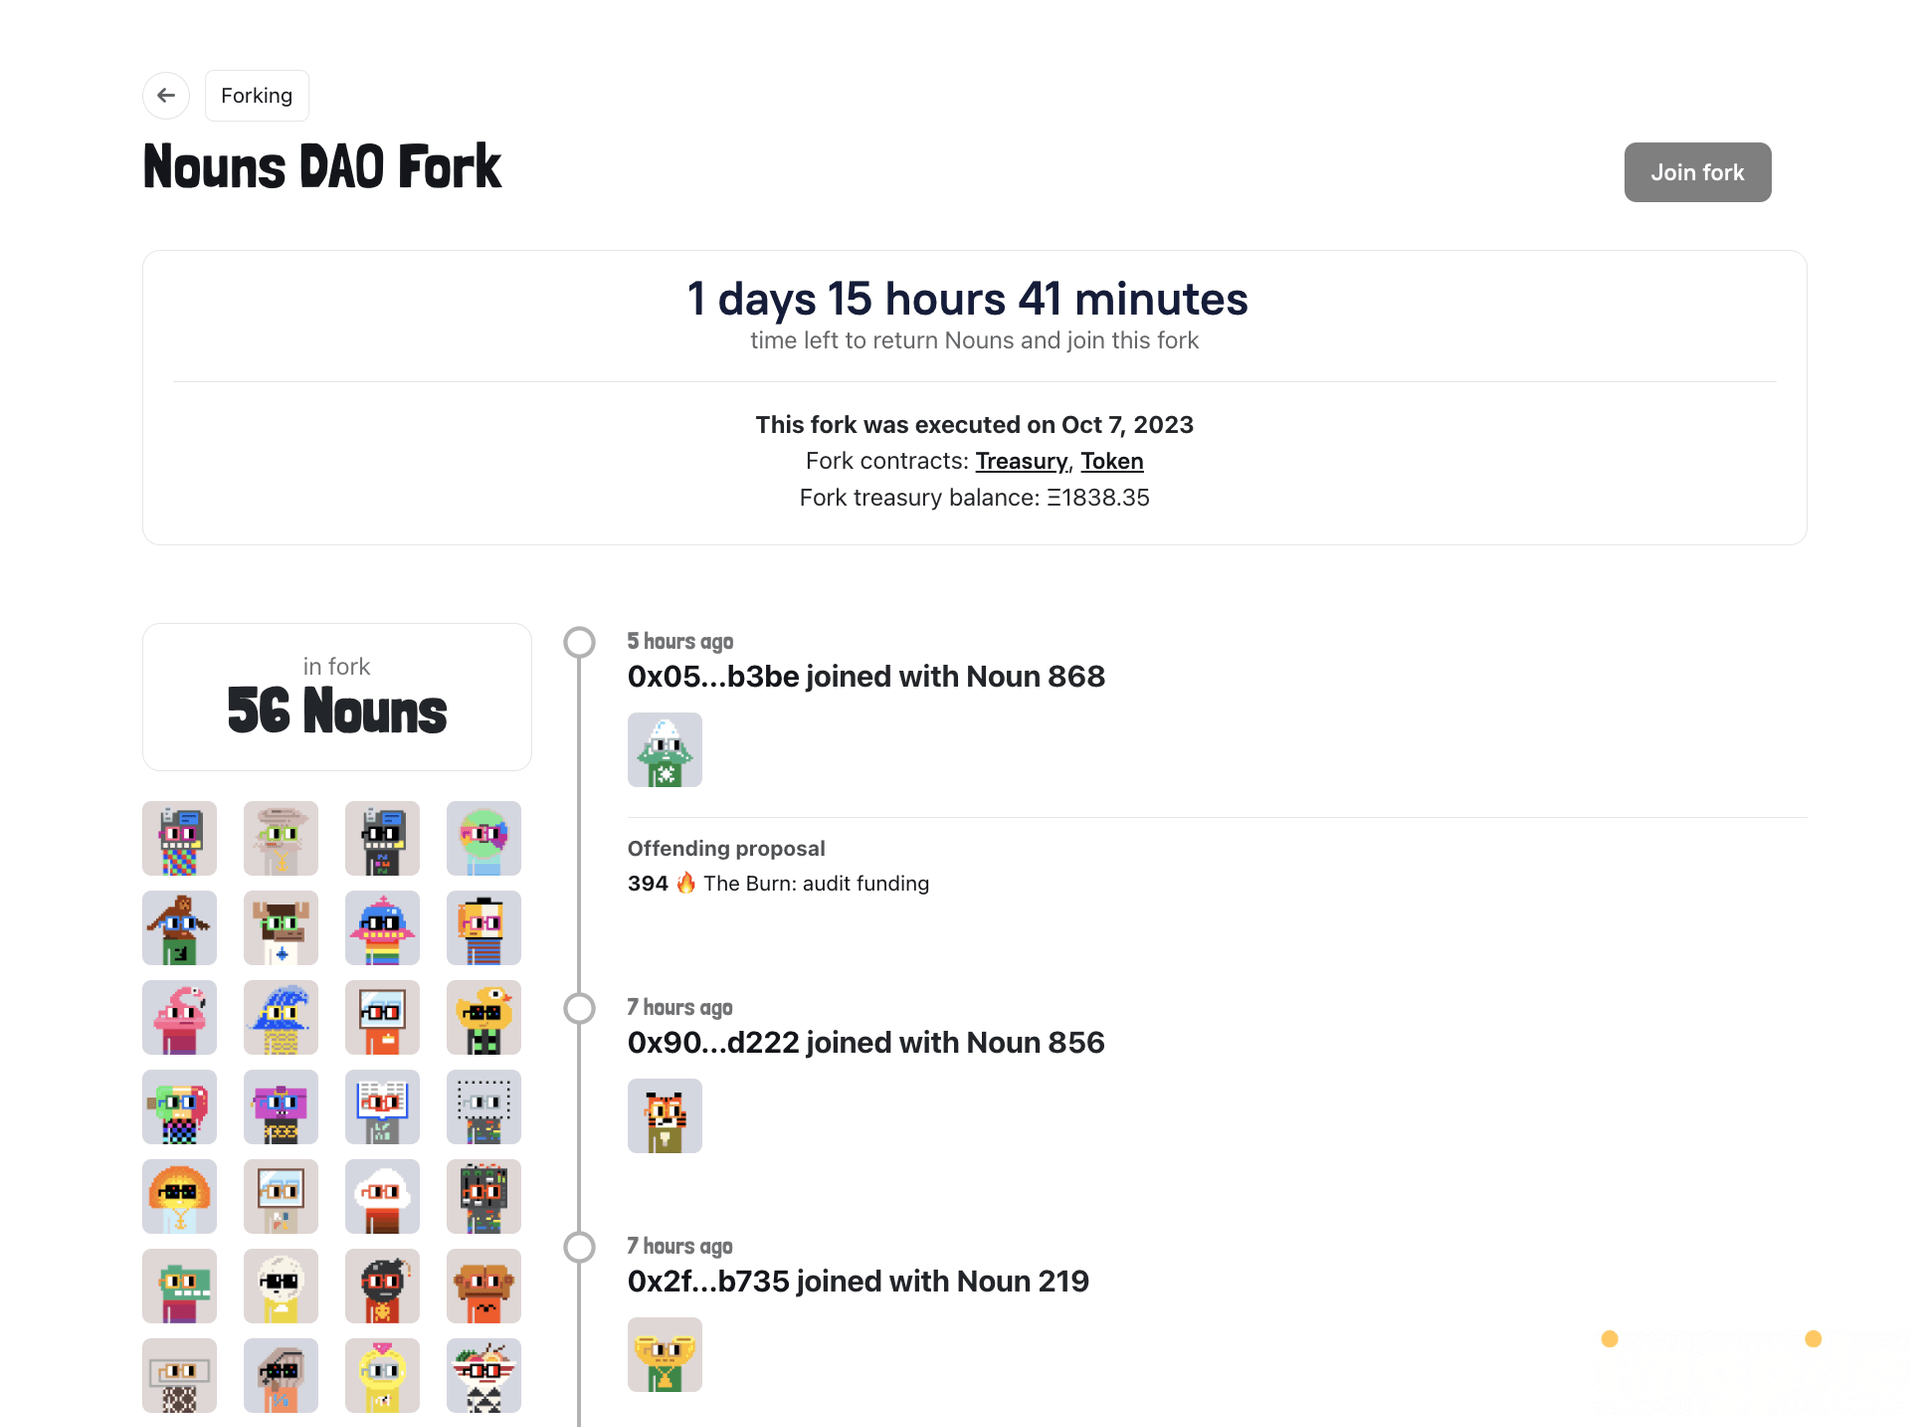Image resolution: width=1920 pixels, height=1427 pixels.
Task: Select the flamingo head Noun icon
Action: (x=180, y=1018)
